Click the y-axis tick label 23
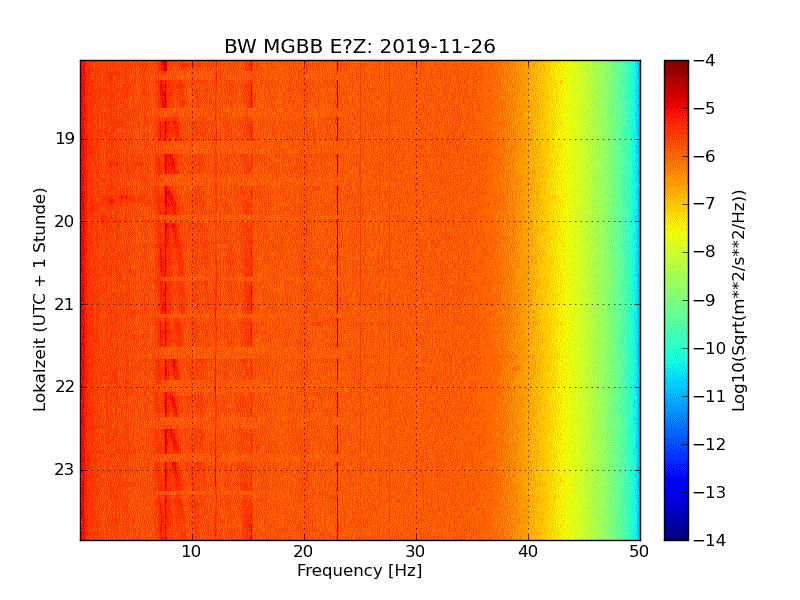This screenshot has height=600, width=800. point(65,470)
